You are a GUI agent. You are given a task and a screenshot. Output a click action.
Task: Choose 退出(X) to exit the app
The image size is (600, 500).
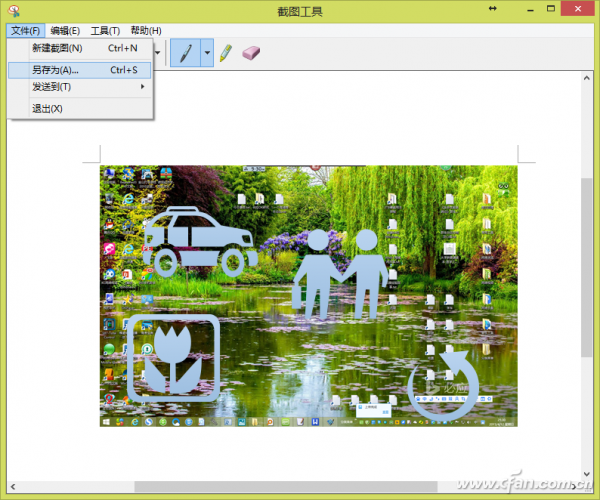(x=80, y=109)
